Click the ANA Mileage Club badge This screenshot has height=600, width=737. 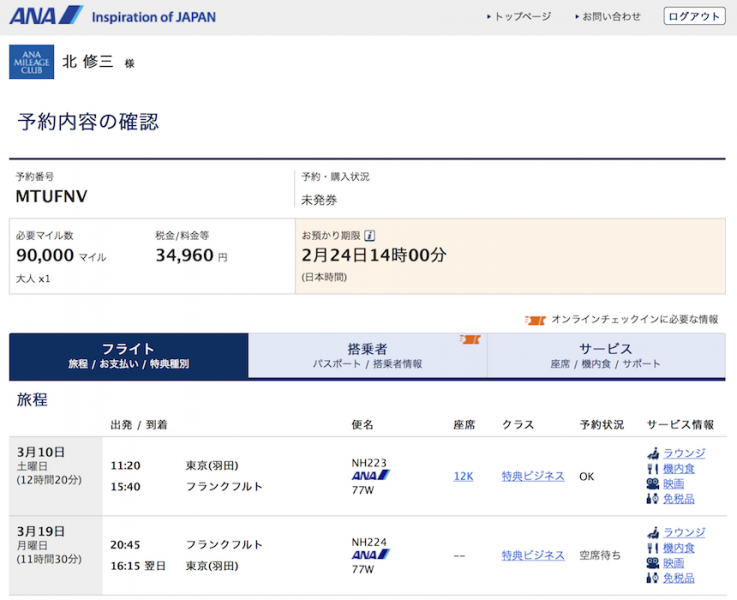pos(31,62)
